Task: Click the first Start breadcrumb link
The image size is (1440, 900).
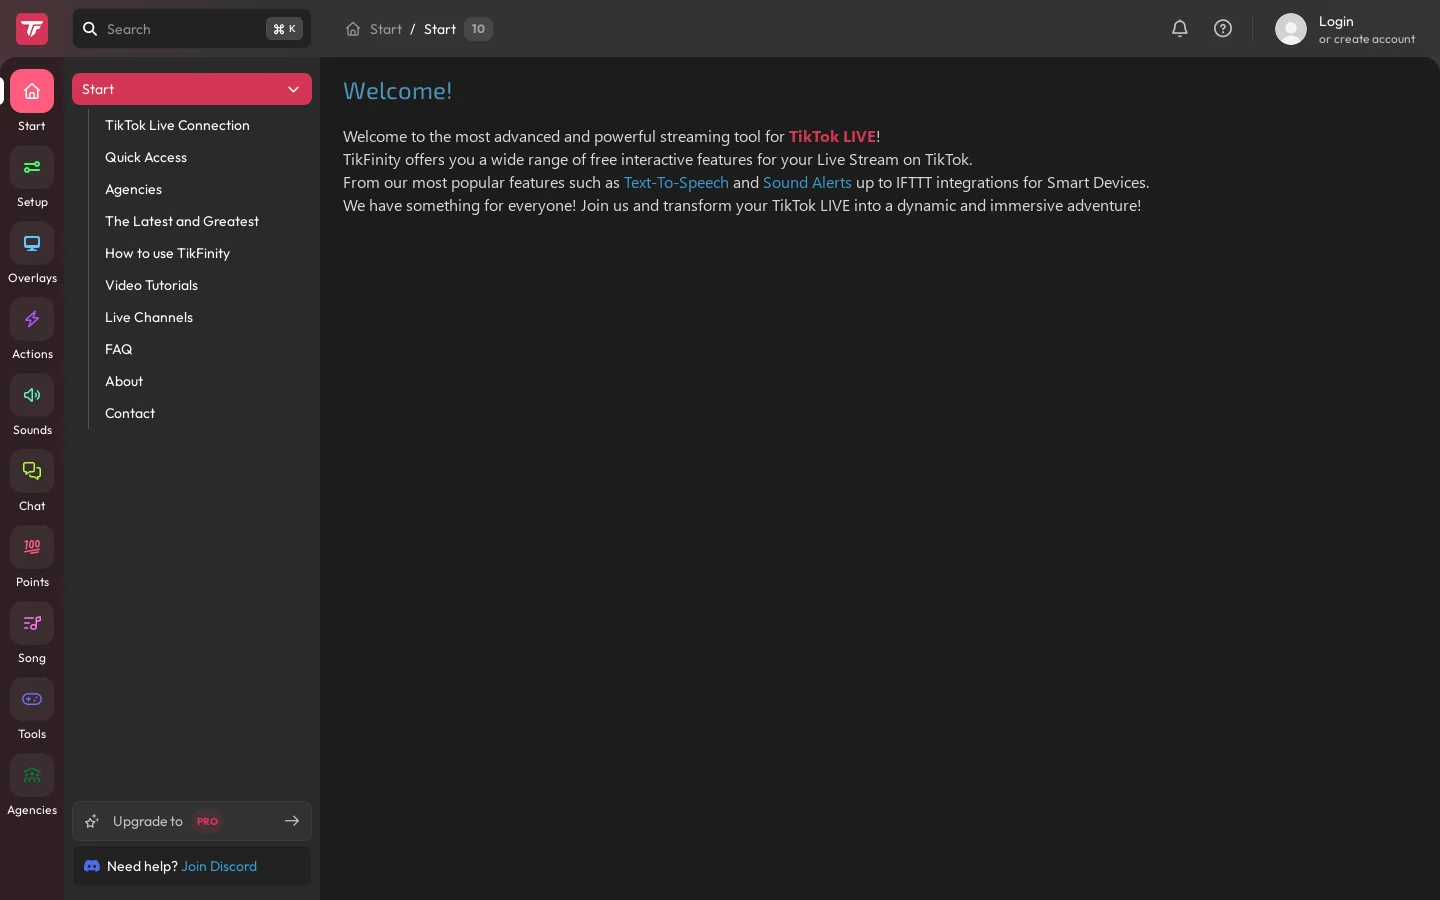Action: pos(386,29)
